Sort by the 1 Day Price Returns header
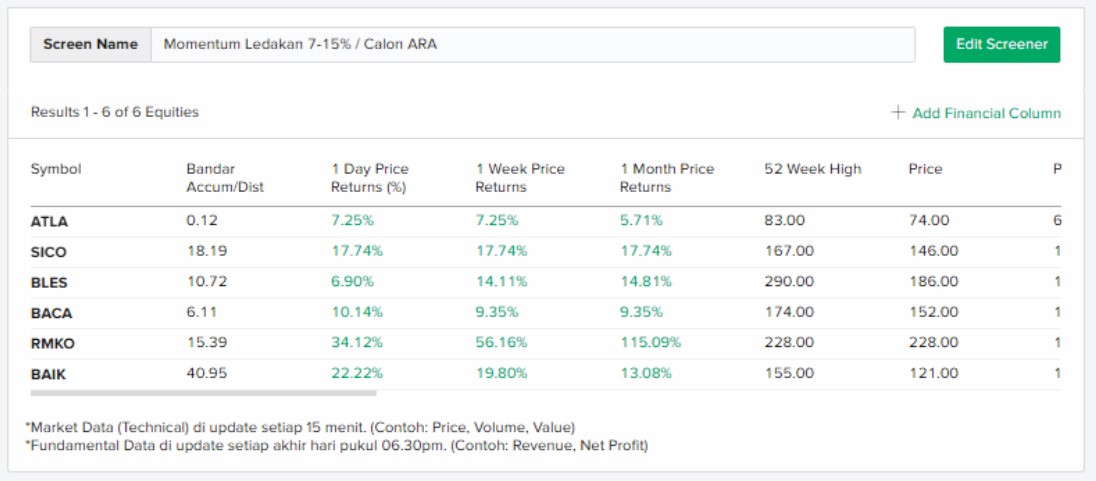 coord(370,178)
